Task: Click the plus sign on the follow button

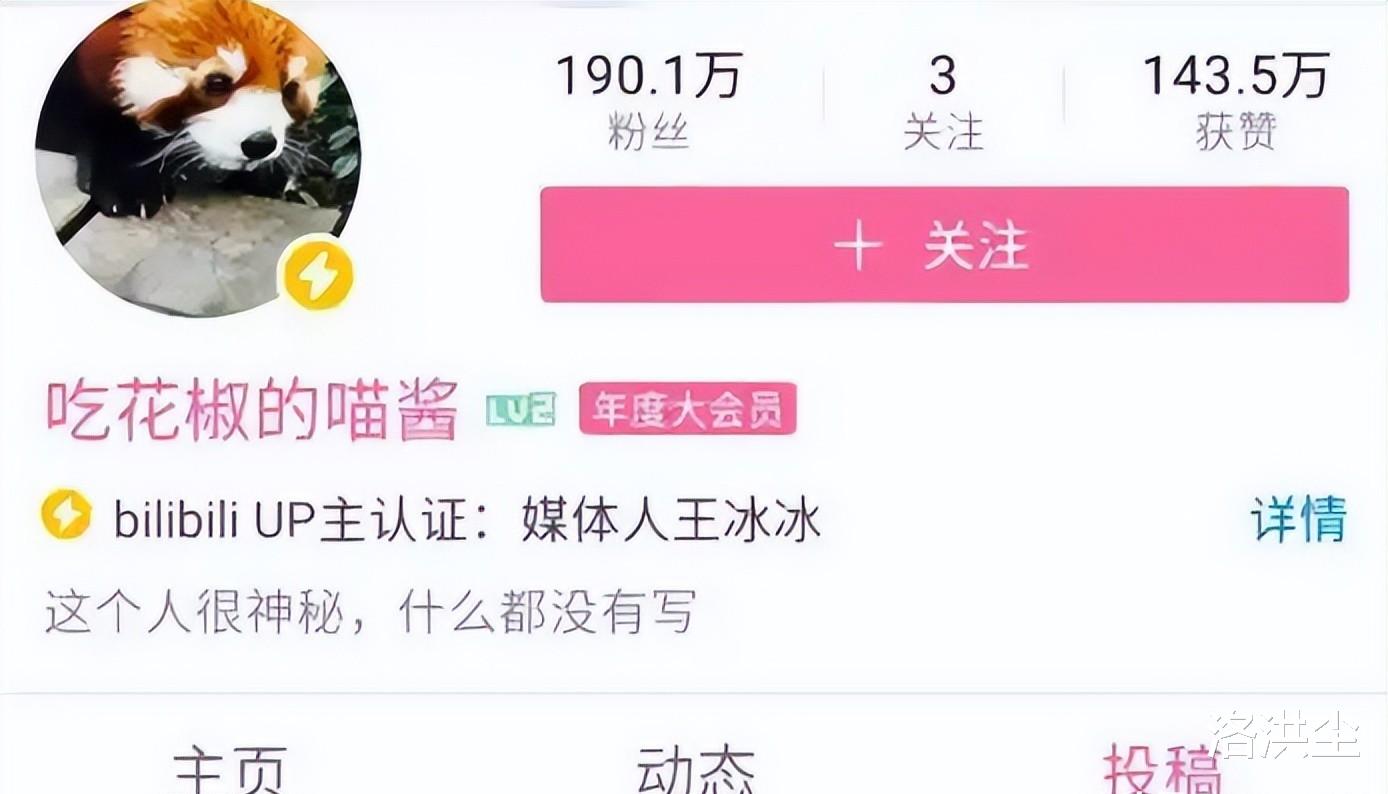Action: click(x=858, y=246)
